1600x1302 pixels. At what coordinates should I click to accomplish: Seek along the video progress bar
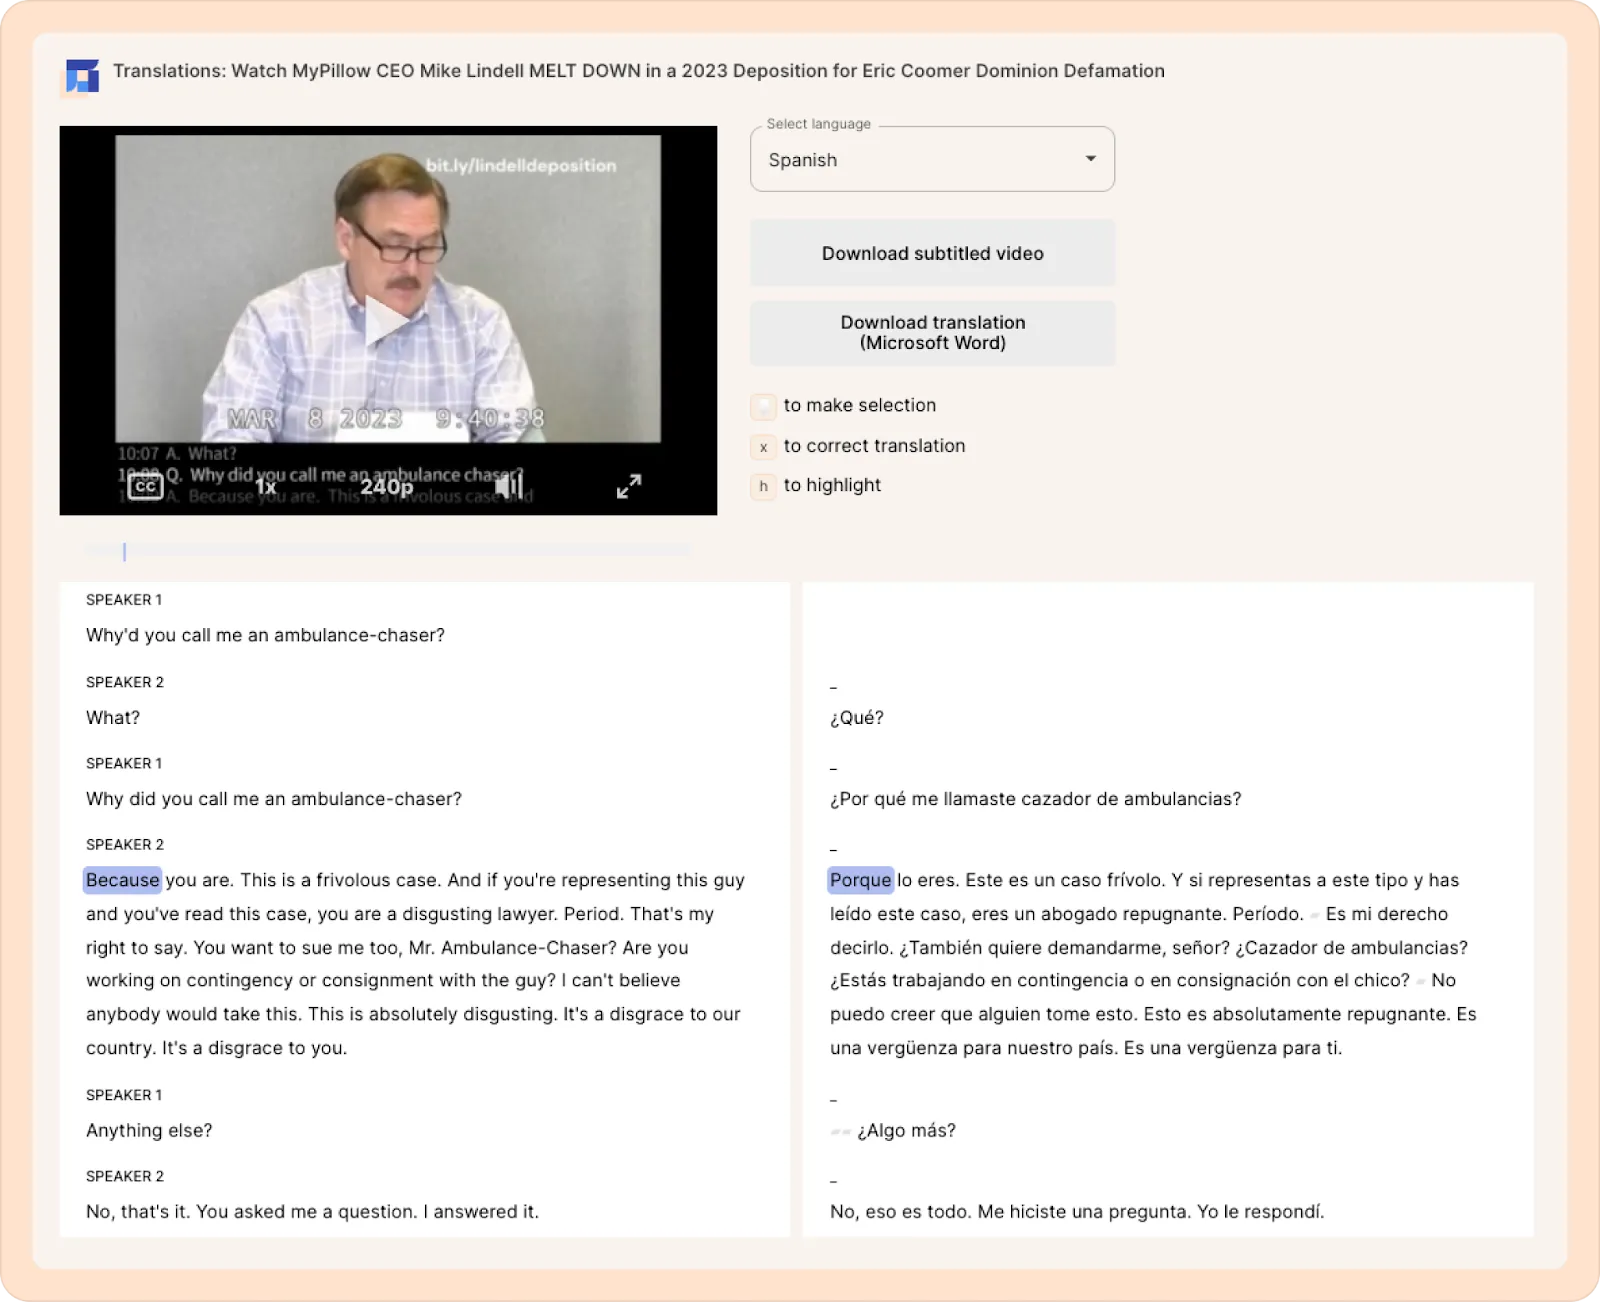coord(388,551)
